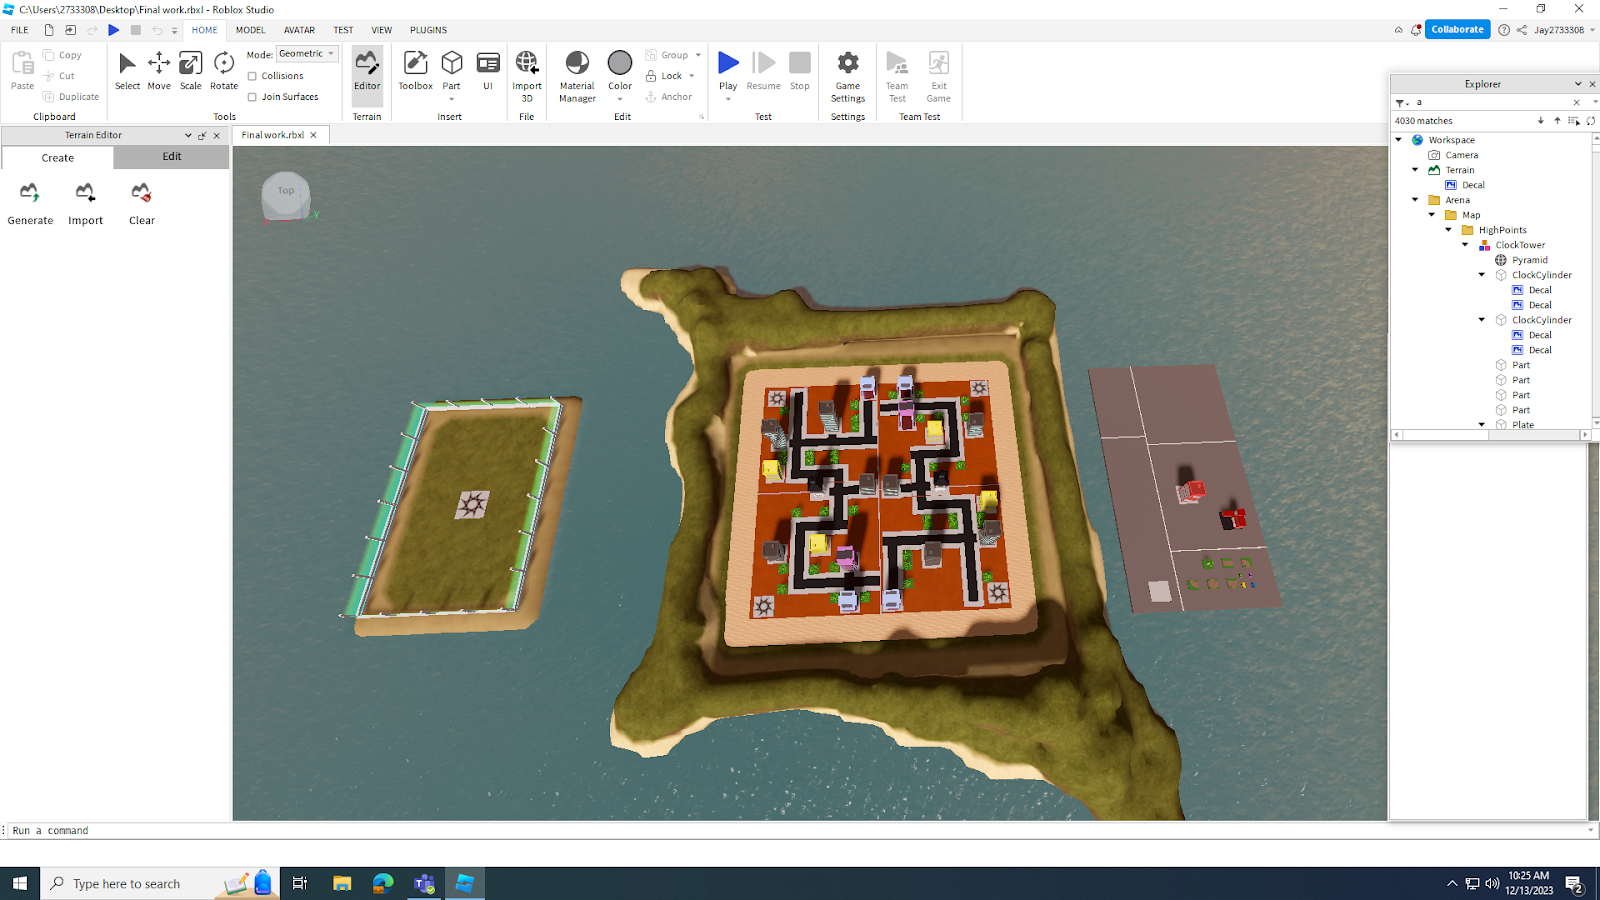This screenshot has width=1600, height=900.
Task: Switch to the MODEL ribbon tab
Action: point(250,30)
